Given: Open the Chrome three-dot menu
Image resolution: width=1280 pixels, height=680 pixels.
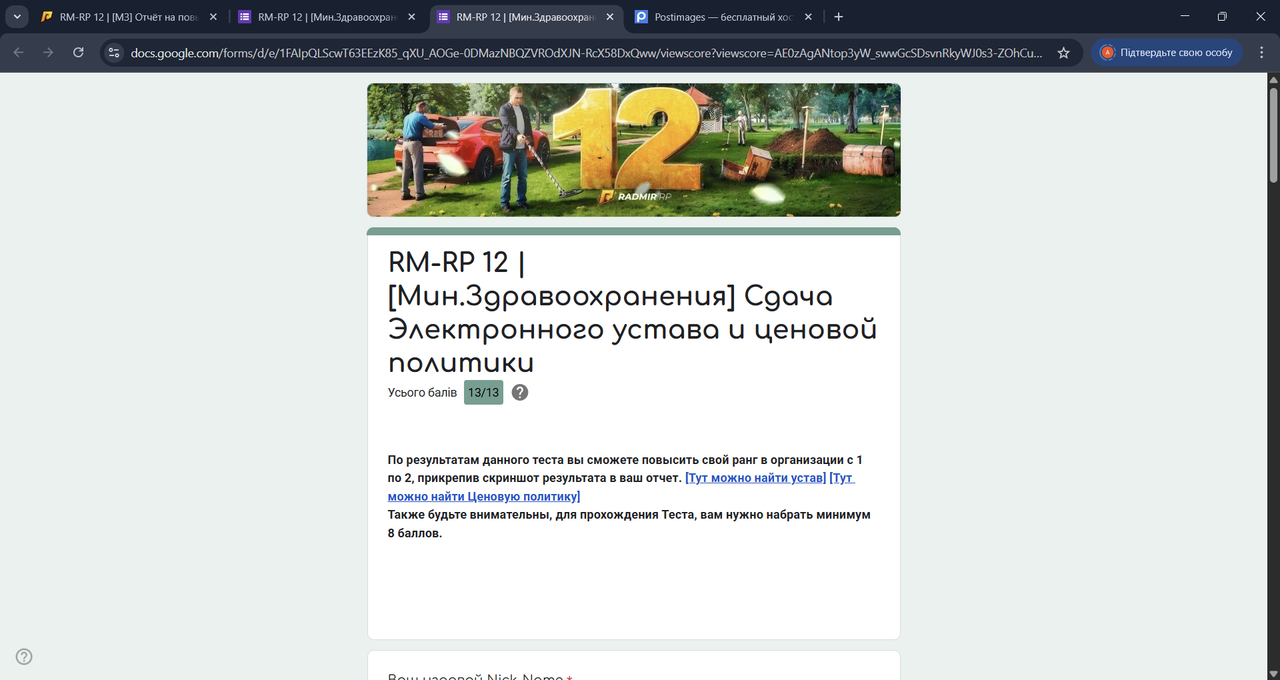Looking at the screenshot, I should (1261, 52).
